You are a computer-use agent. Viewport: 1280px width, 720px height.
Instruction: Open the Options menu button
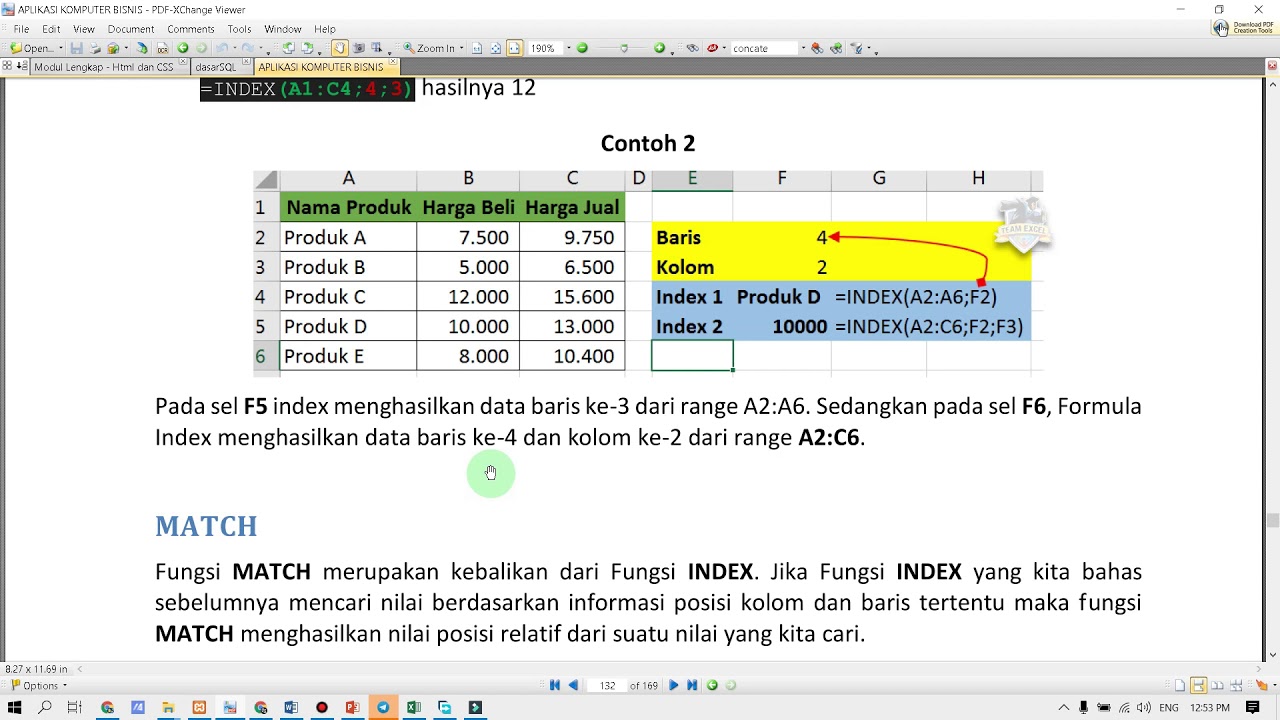[40, 685]
